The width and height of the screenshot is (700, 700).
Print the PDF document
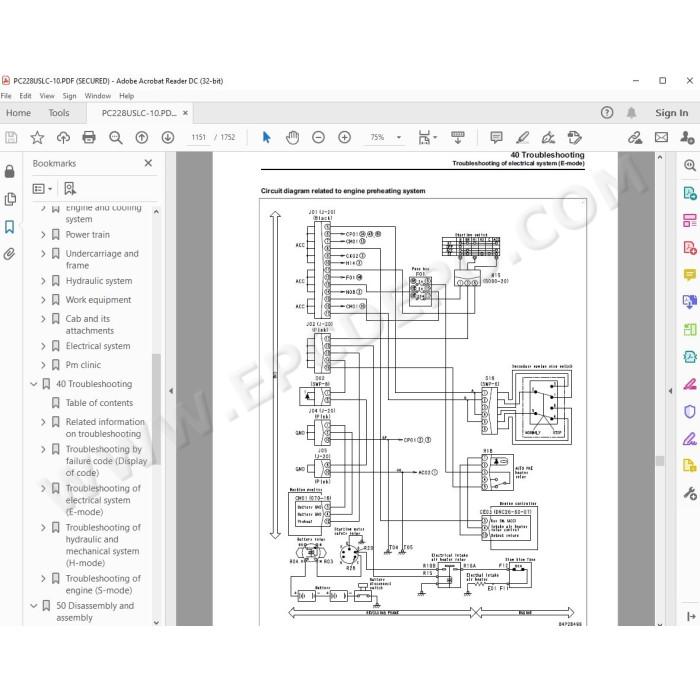click(89, 138)
